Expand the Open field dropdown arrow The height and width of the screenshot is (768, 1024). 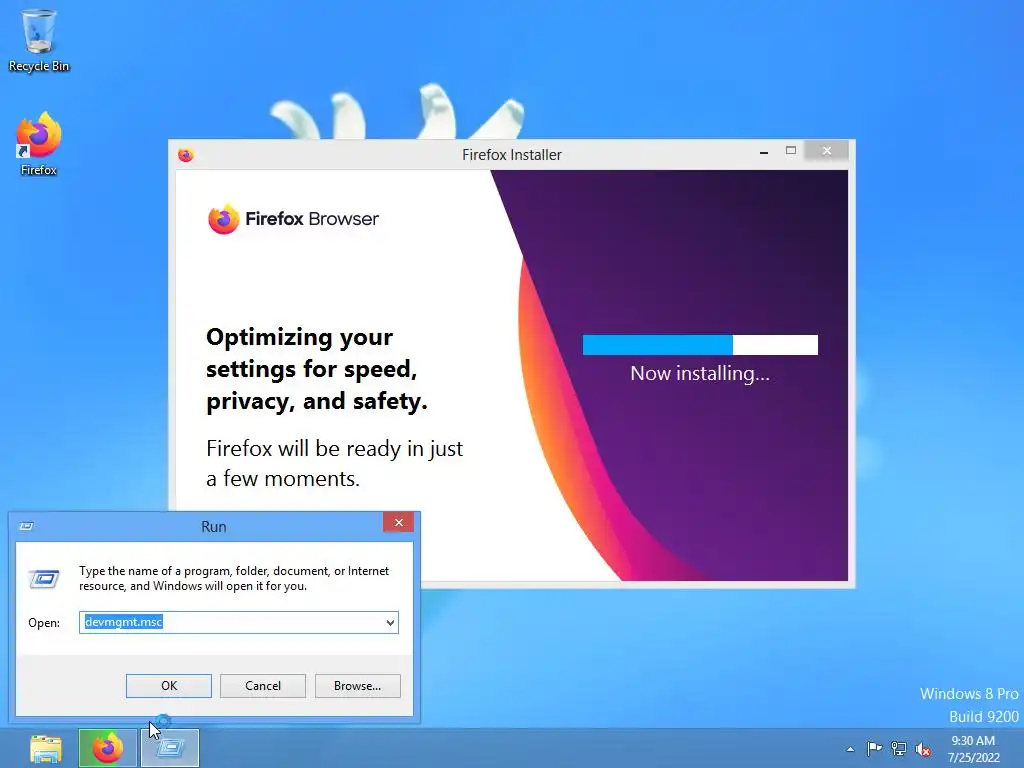point(390,622)
